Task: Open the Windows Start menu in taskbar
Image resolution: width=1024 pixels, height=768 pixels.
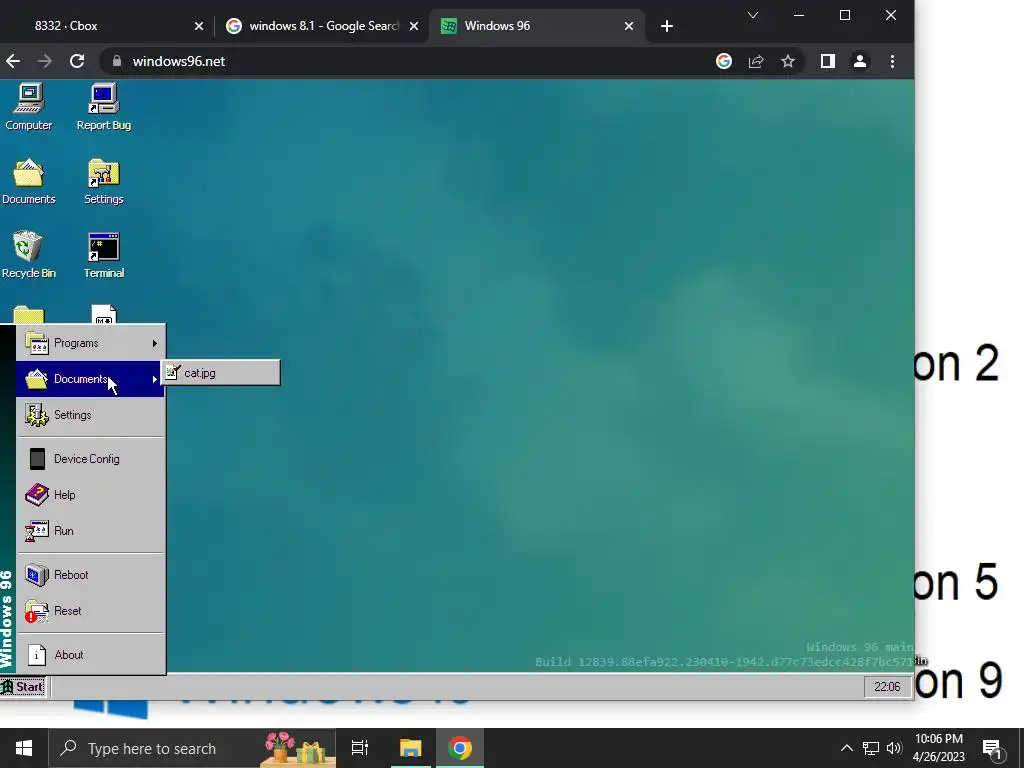Action: coord(24,748)
